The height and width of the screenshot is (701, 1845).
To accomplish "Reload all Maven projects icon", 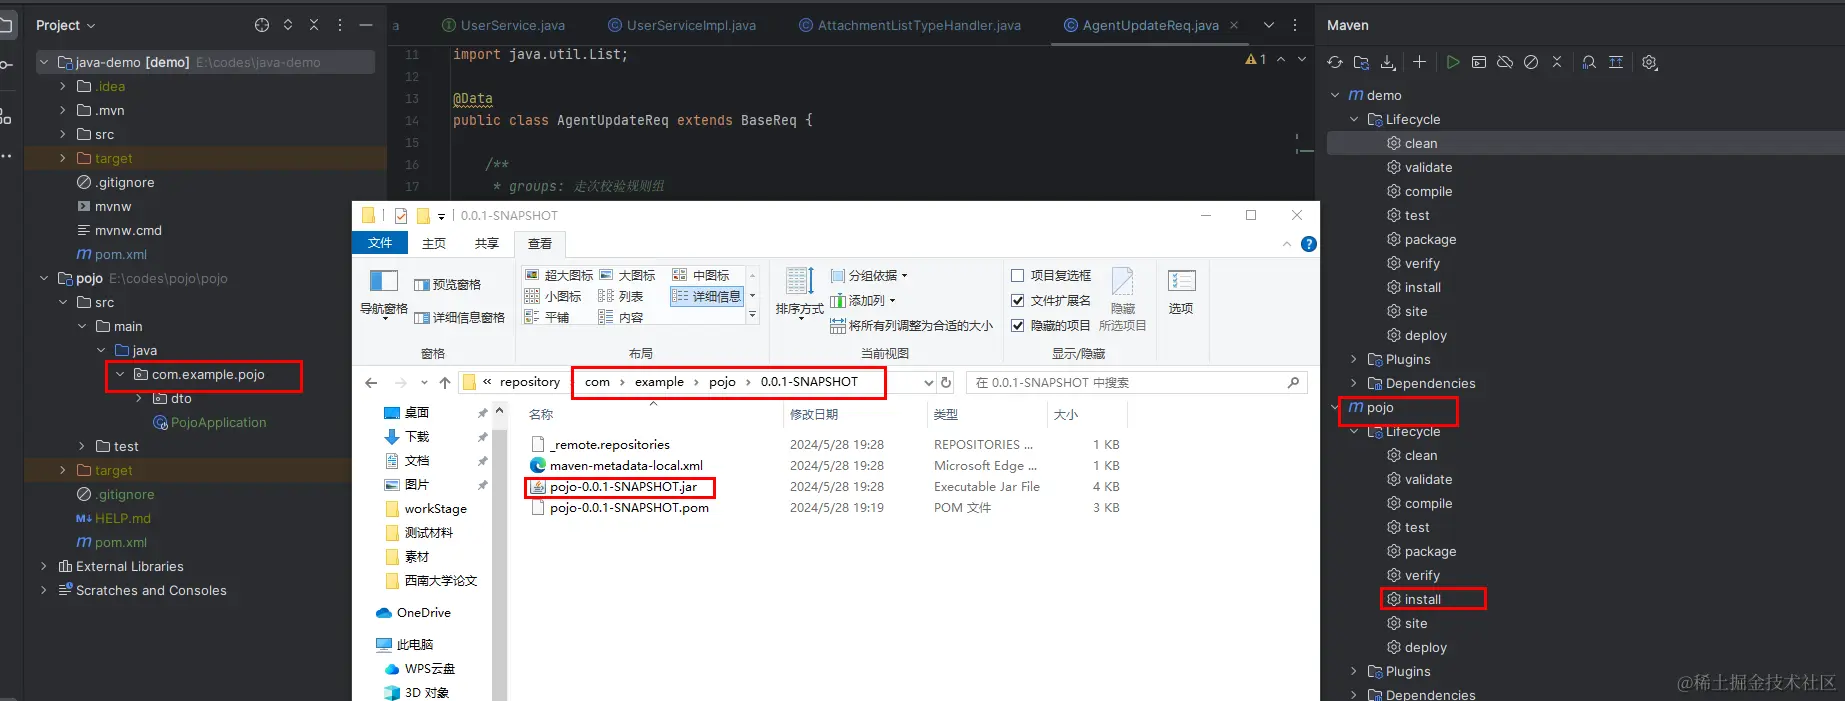I will pyautogui.click(x=1335, y=62).
